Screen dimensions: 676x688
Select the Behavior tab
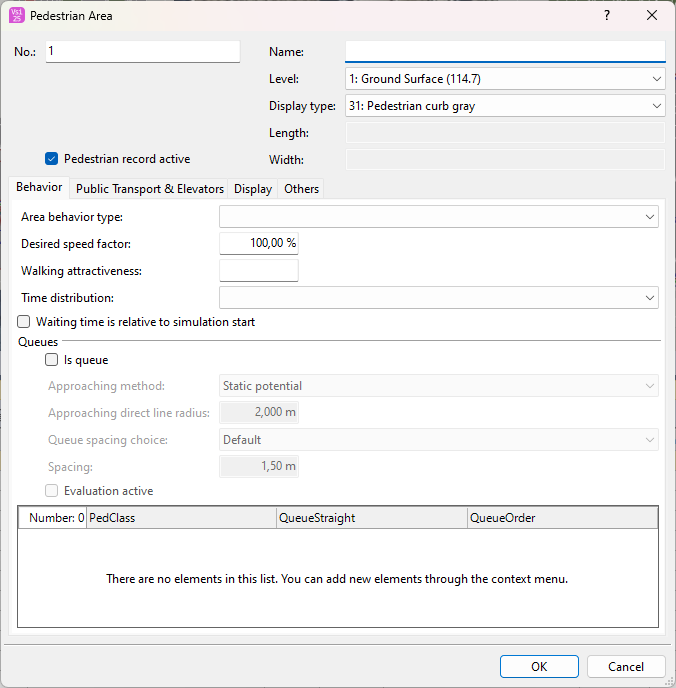[x=39, y=188]
